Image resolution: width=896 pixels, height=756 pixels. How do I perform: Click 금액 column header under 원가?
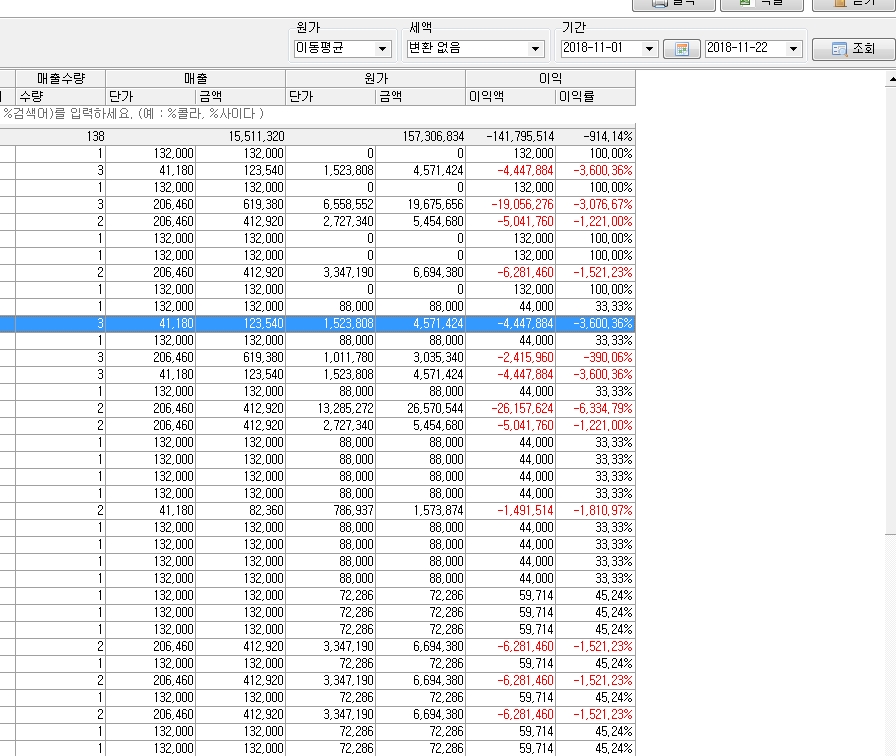click(x=420, y=97)
